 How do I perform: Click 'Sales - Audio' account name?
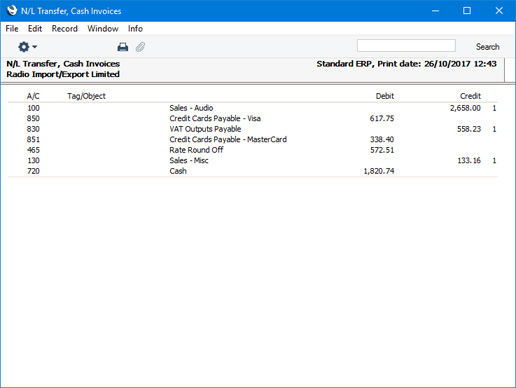[191, 108]
